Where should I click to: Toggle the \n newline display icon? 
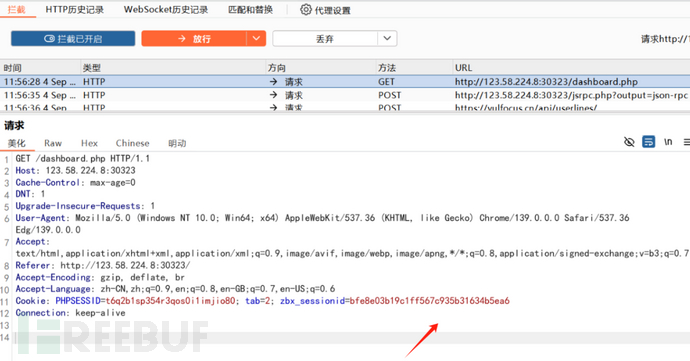[668, 142]
